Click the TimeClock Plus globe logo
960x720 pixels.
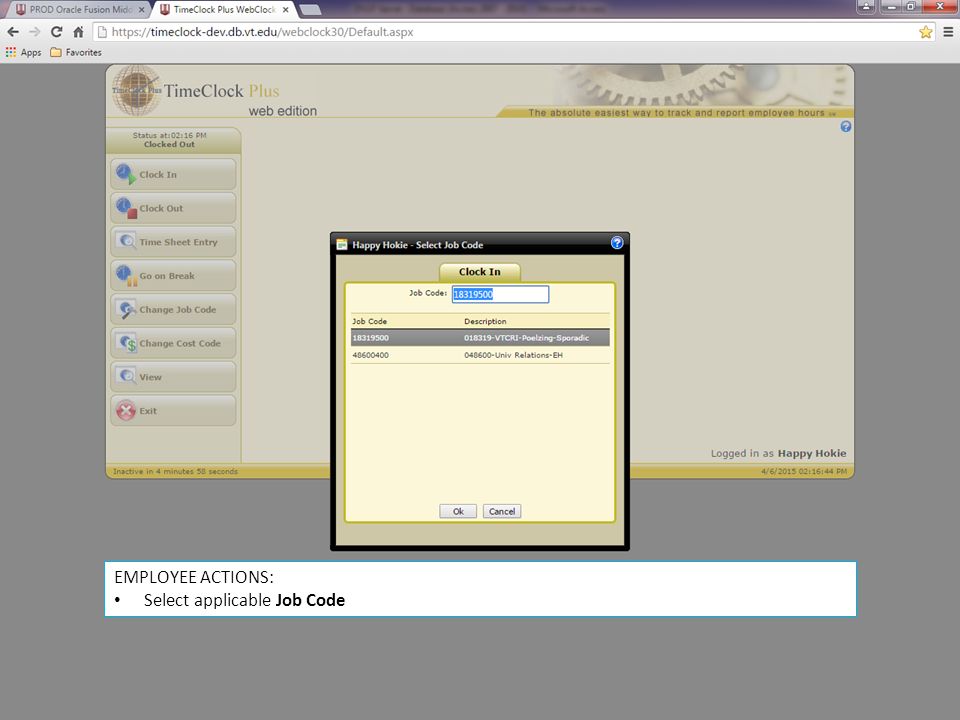click(x=135, y=91)
